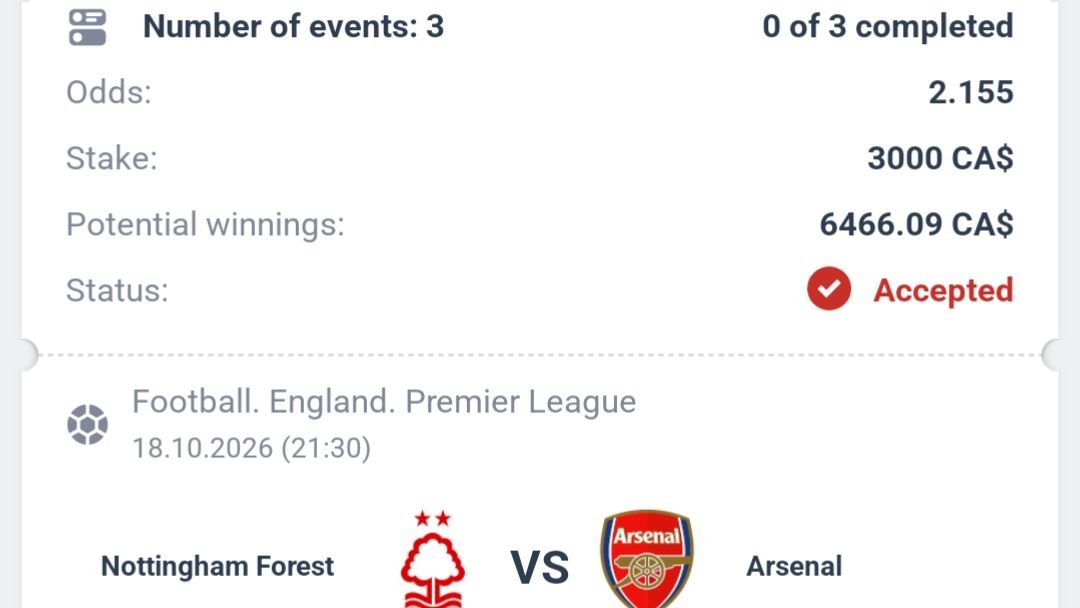Click the Nottingham Forest crest logo
1080x608 pixels.
[433, 558]
